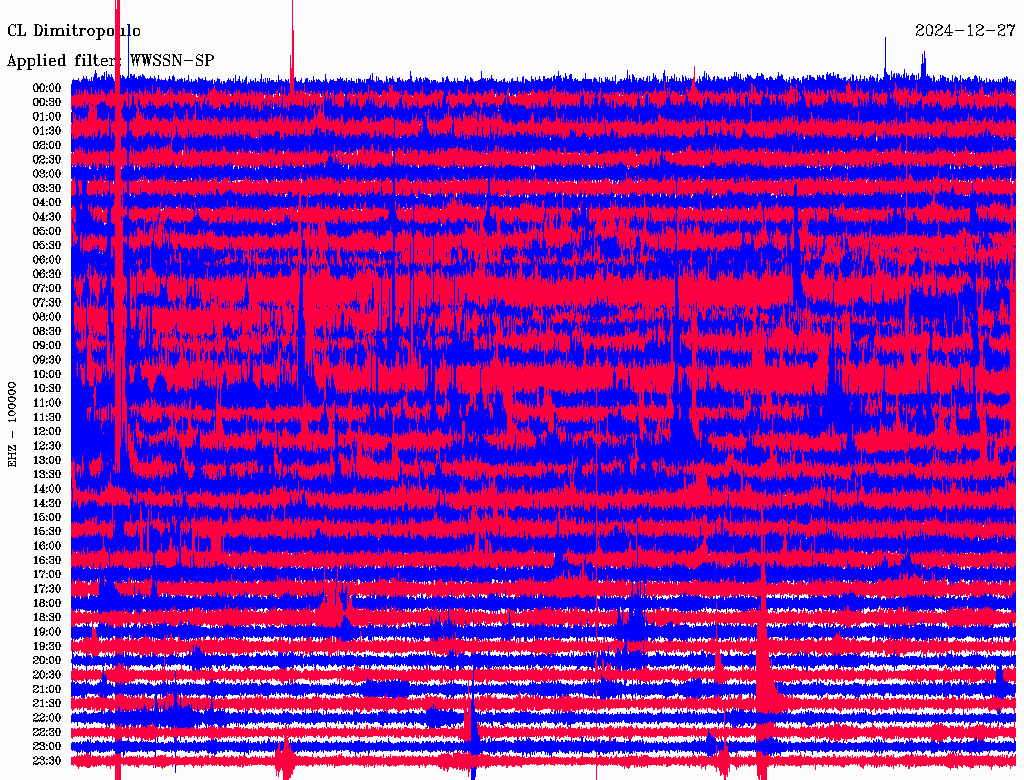Viewport: 1024px width, 780px height.
Task: Click the 00:00 time label
Action: click(x=47, y=88)
